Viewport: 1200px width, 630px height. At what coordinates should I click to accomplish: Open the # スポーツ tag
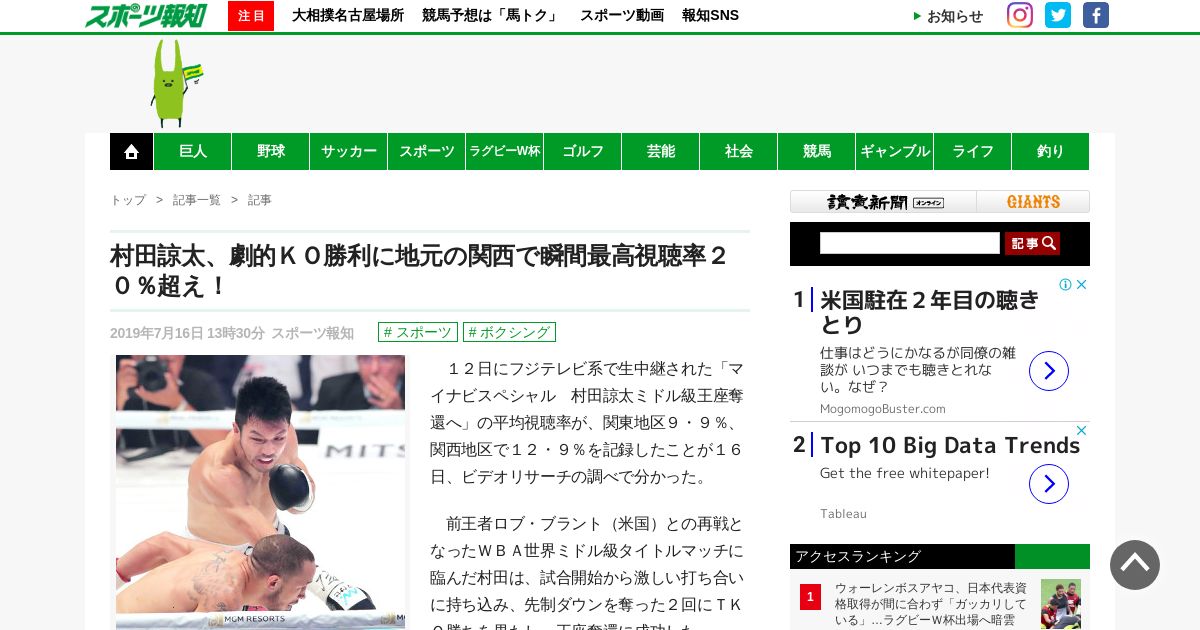click(418, 332)
